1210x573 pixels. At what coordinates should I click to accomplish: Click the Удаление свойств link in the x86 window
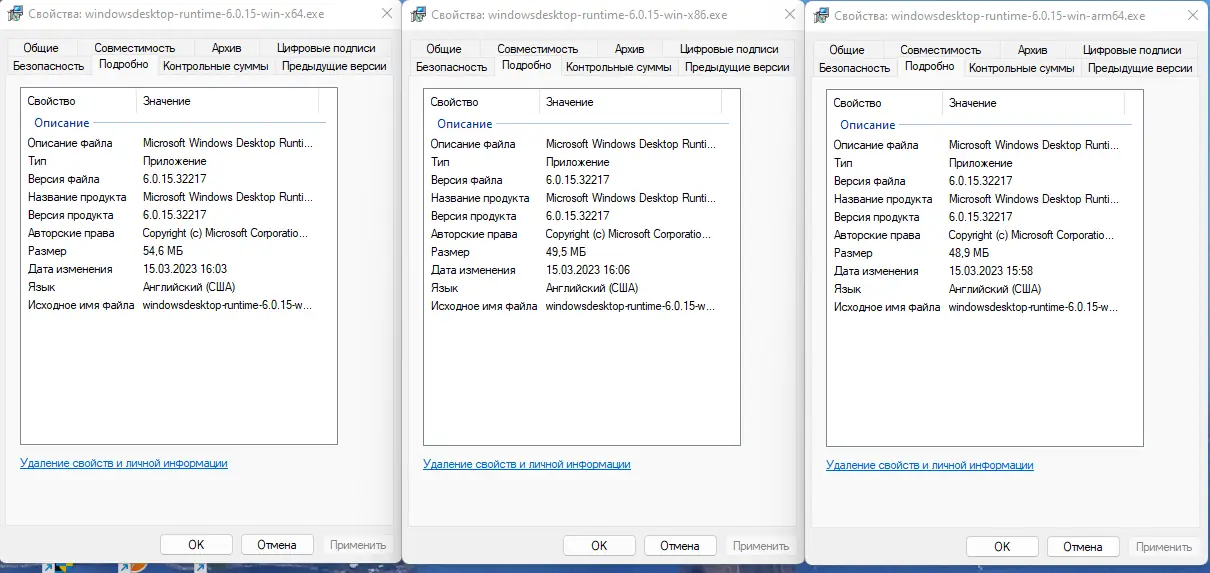[x=527, y=464]
